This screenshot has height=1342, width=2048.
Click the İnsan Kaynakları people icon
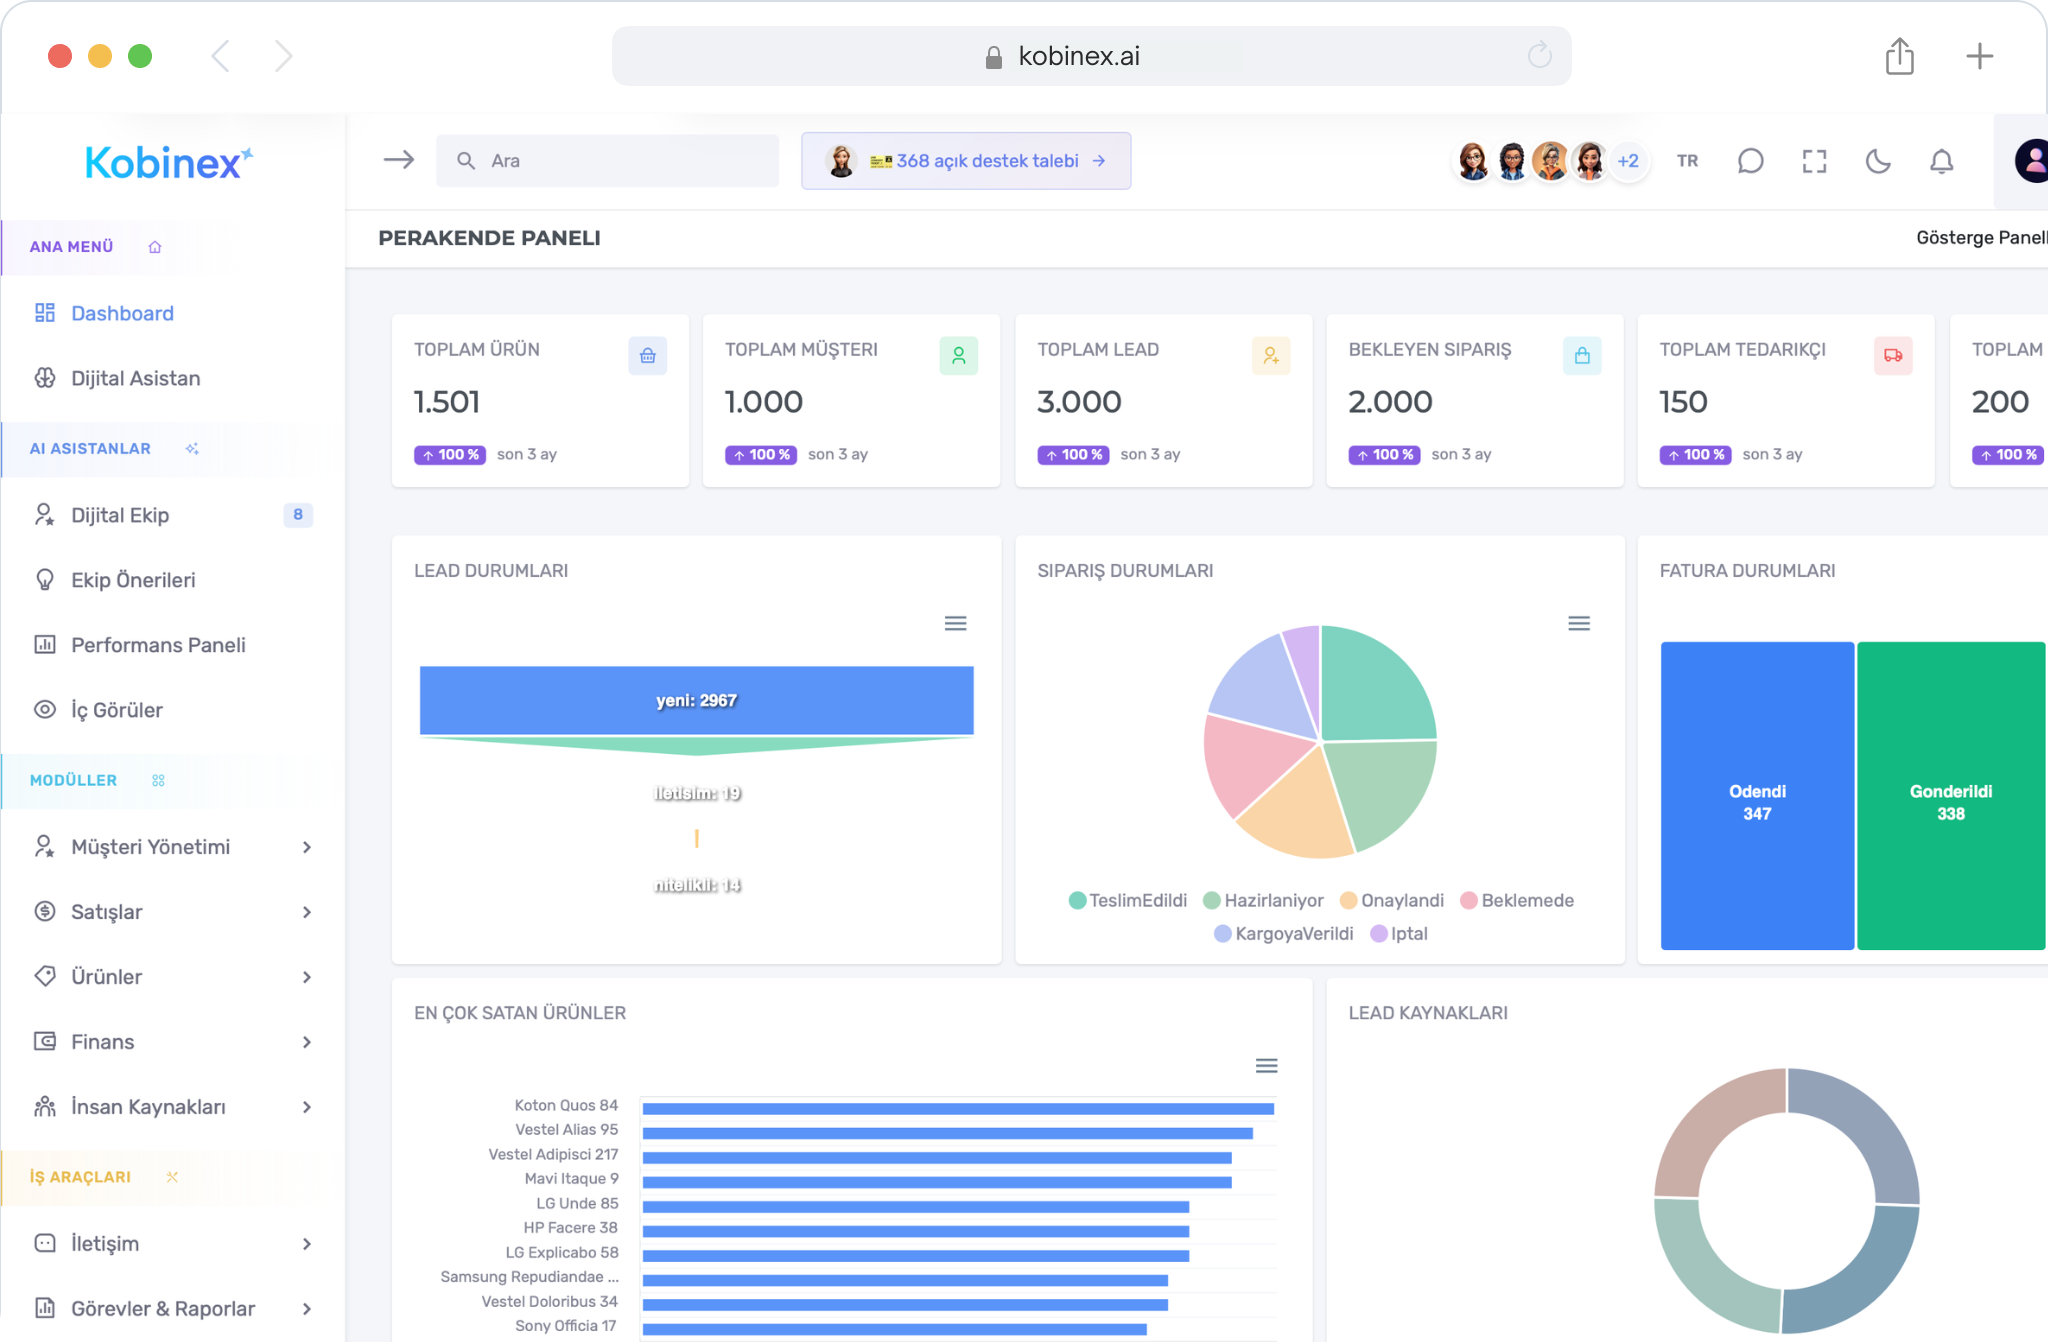(45, 1106)
